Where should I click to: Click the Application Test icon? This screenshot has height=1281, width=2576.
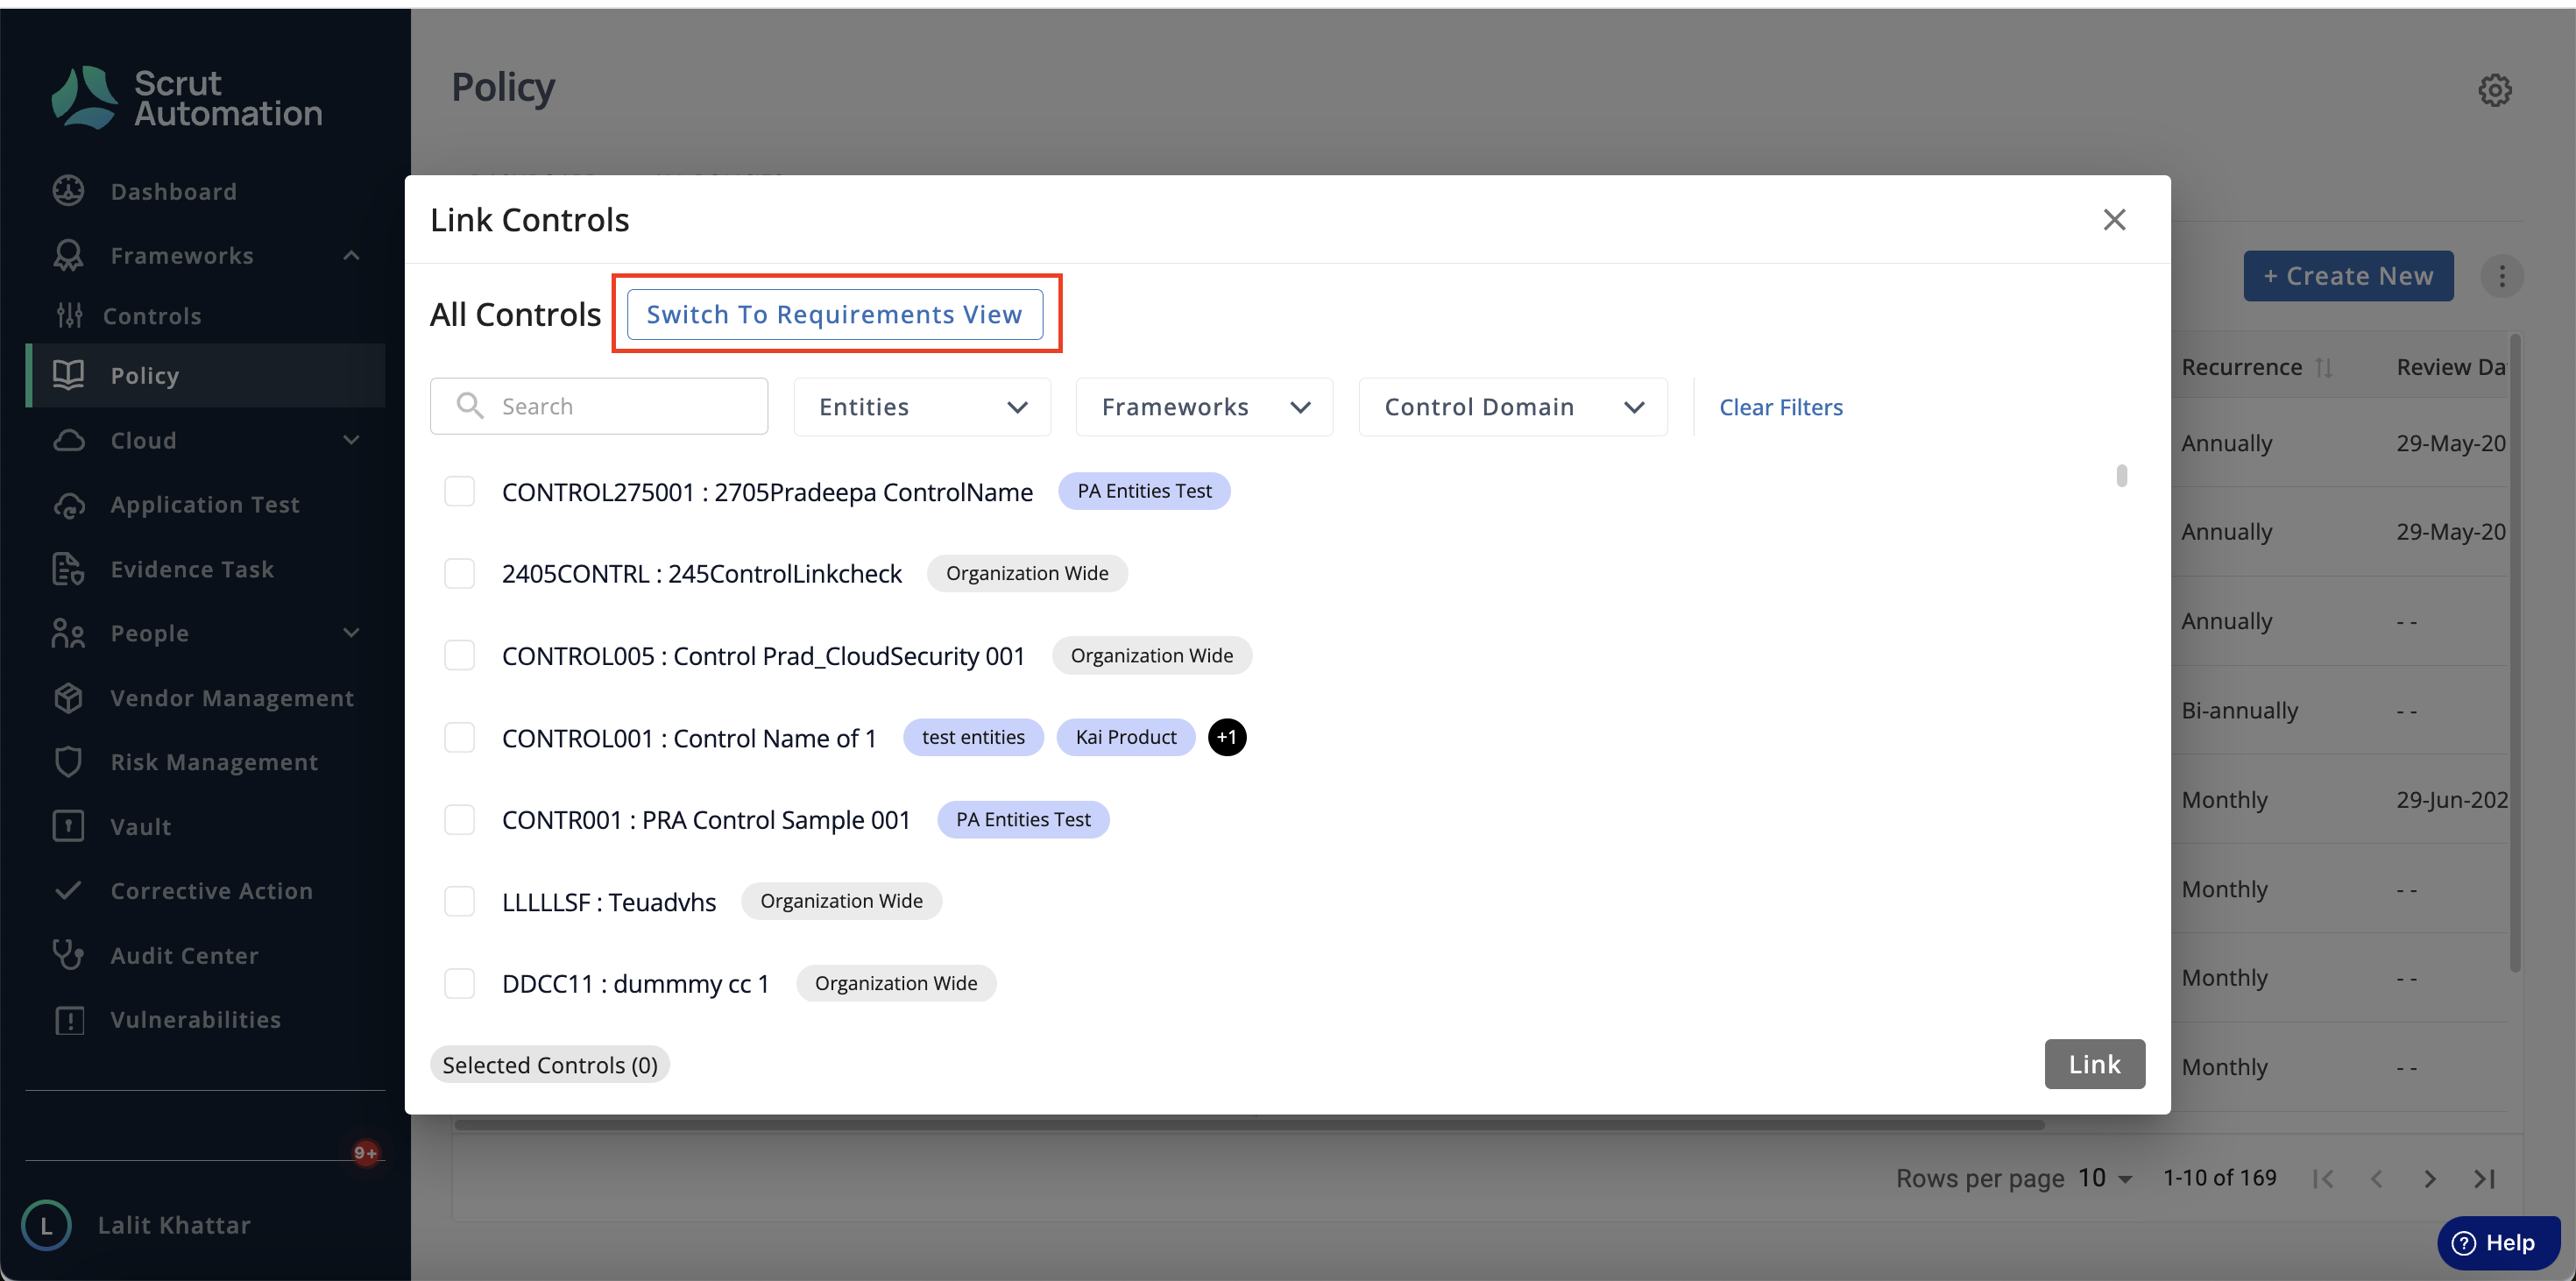coord(68,504)
